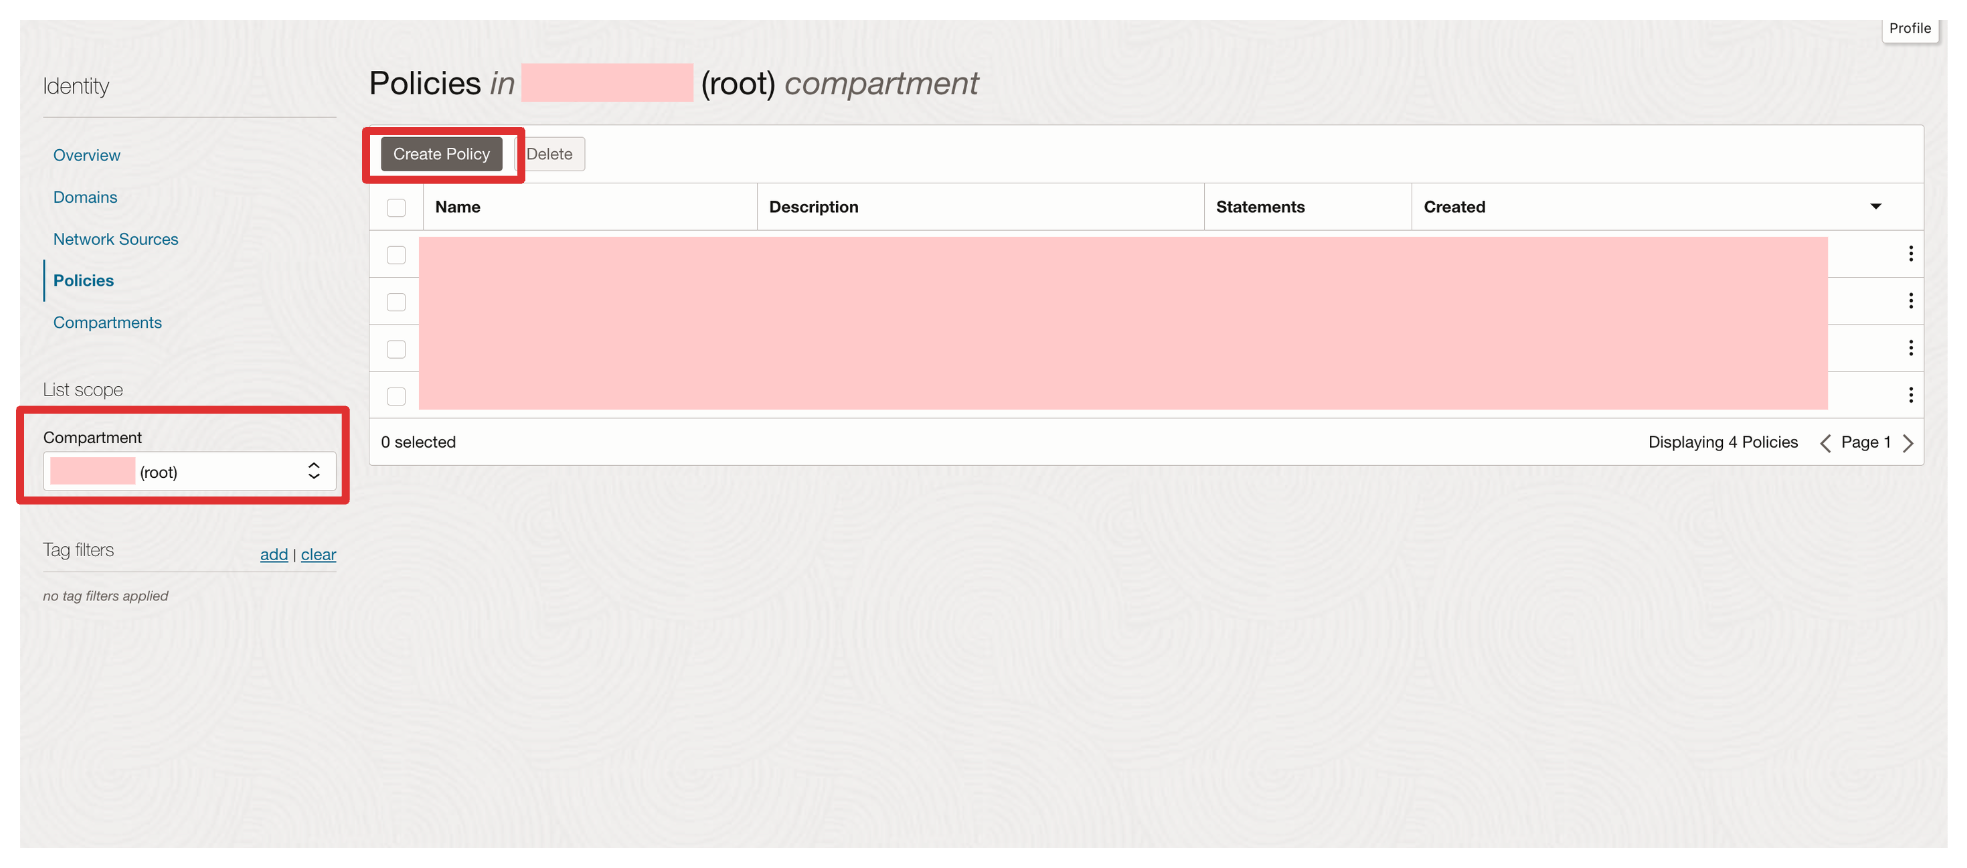Screen dimensions: 1967x868
Task: Open the Compartment dropdown selector
Action: pyautogui.click(x=190, y=472)
